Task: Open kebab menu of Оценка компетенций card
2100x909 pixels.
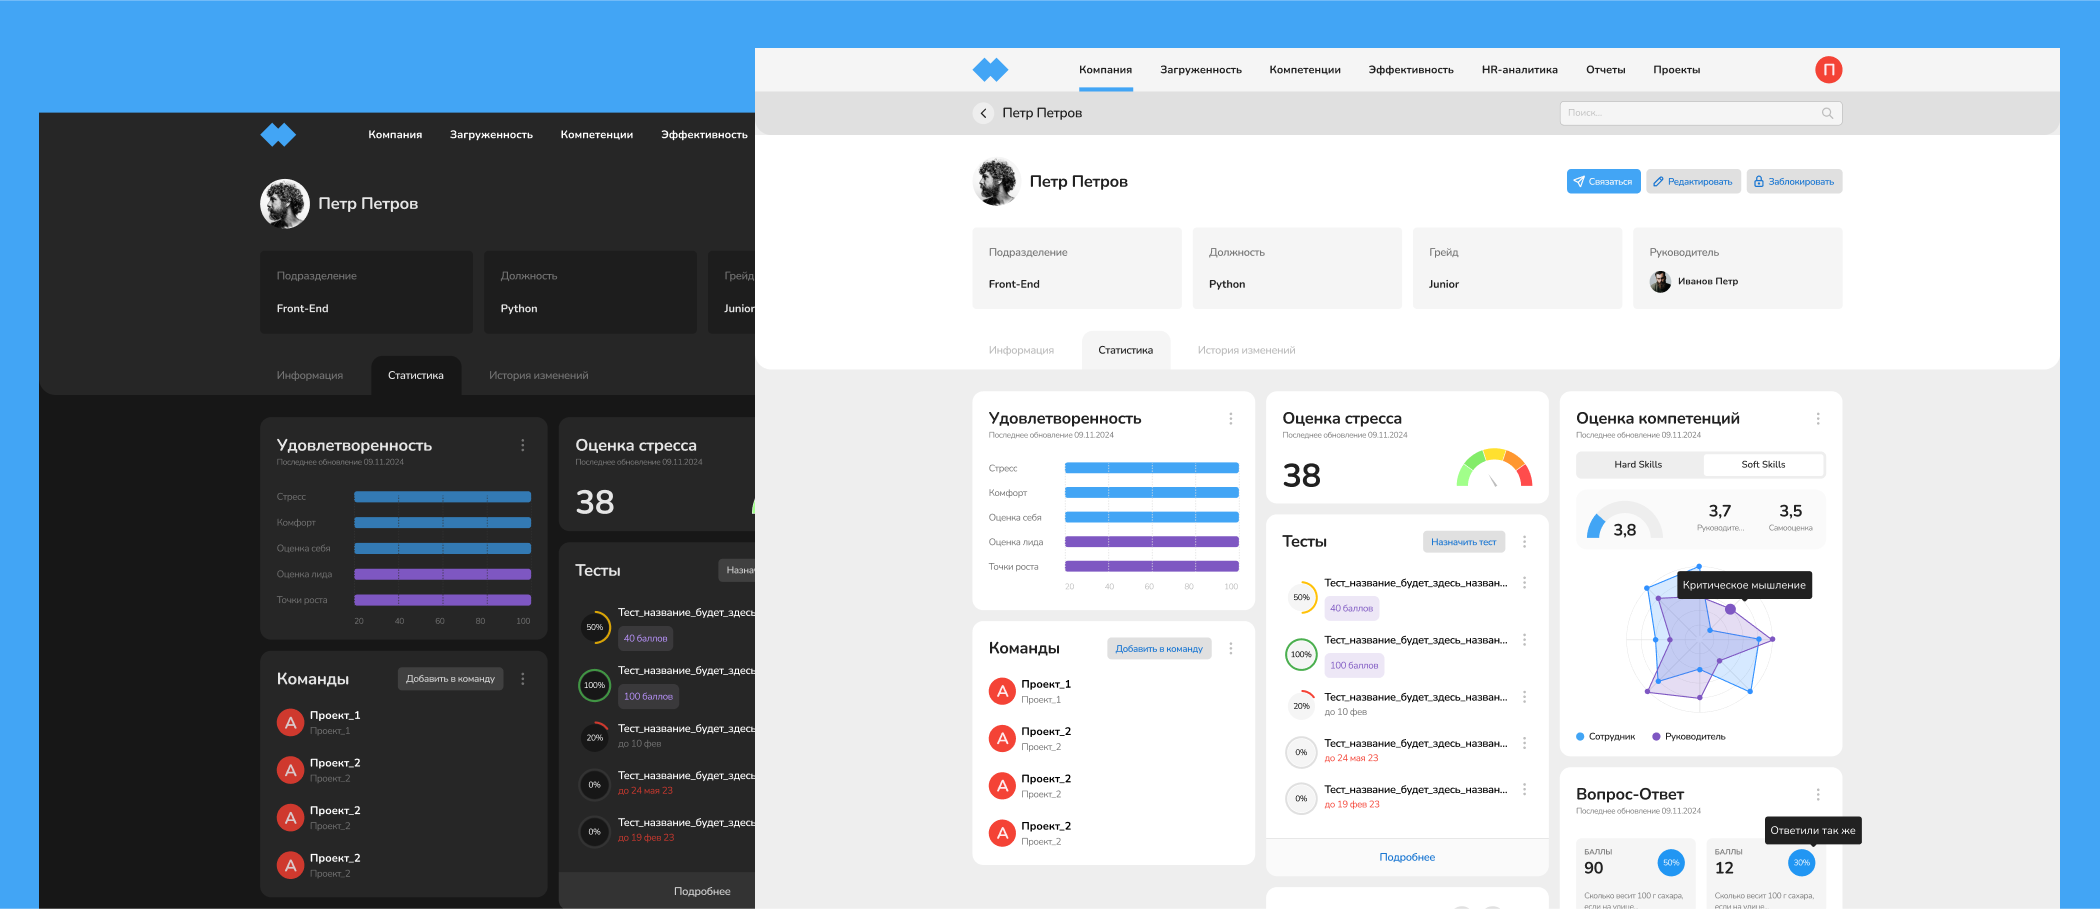Action: point(1817,419)
